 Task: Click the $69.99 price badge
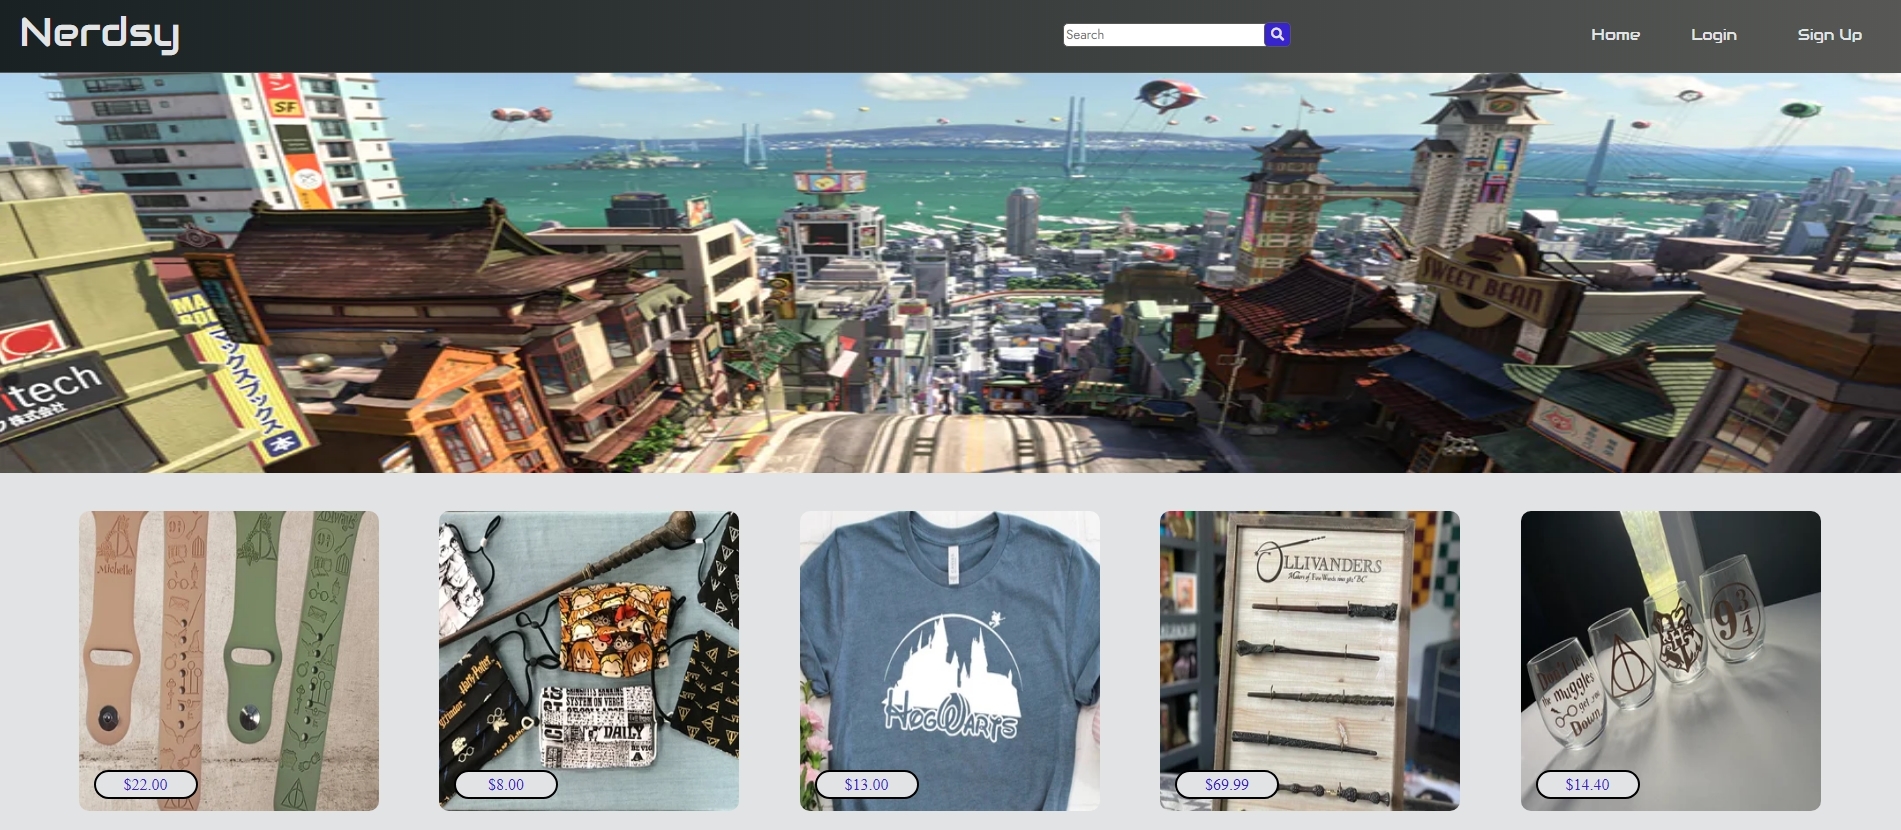pyautogui.click(x=1227, y=785)
